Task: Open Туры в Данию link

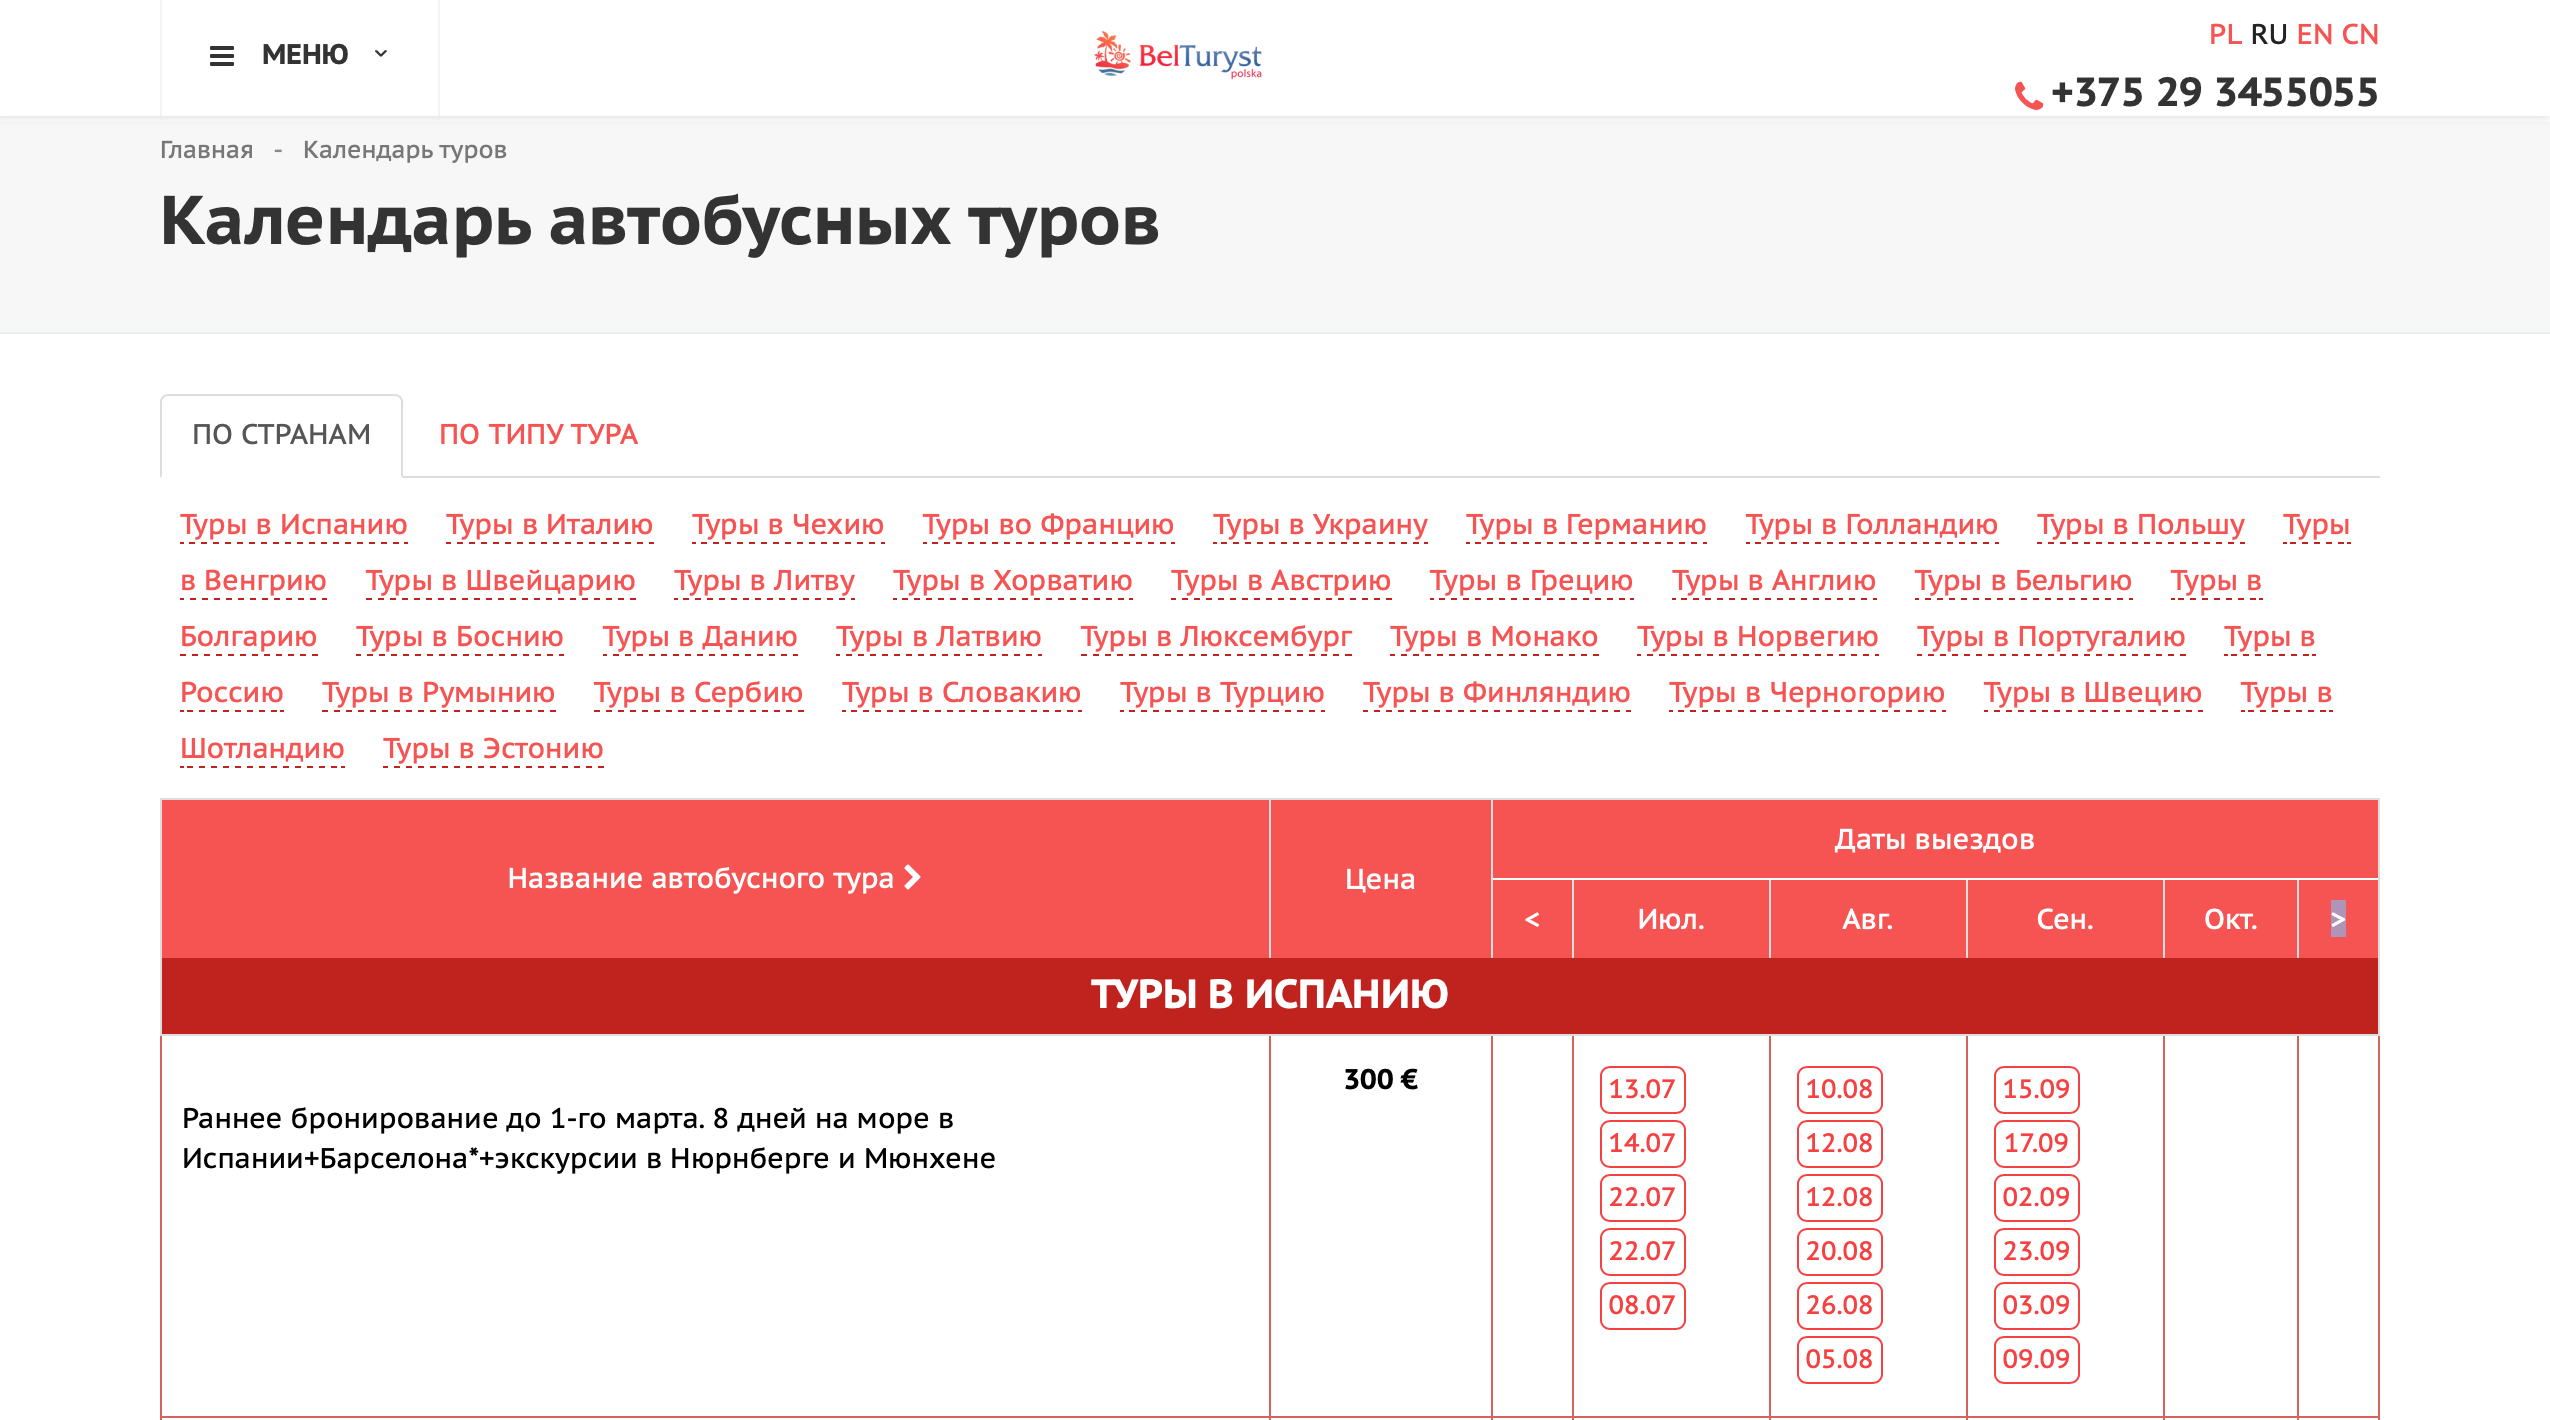Action: [x=700, y=636]
